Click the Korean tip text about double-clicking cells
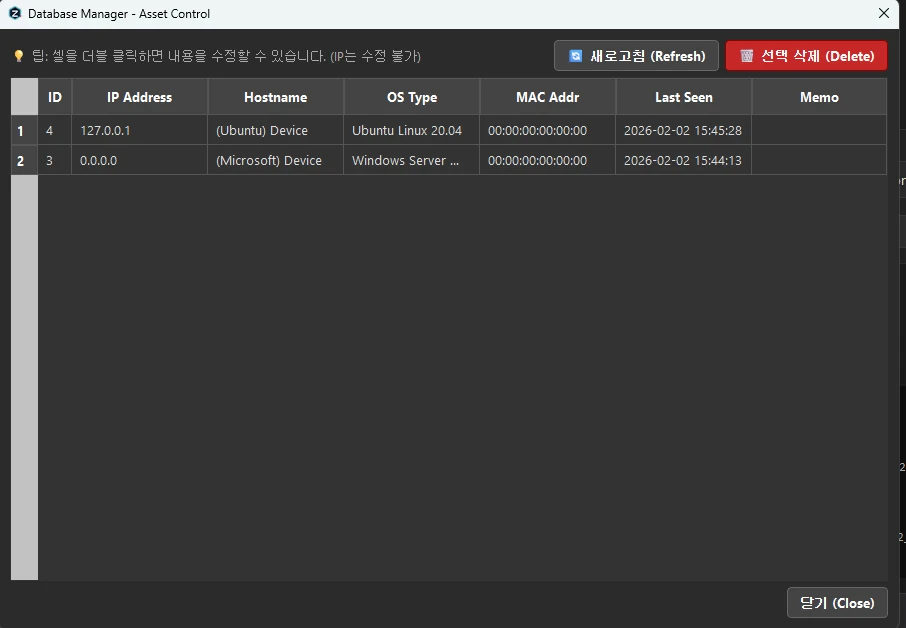 point(226,56)
